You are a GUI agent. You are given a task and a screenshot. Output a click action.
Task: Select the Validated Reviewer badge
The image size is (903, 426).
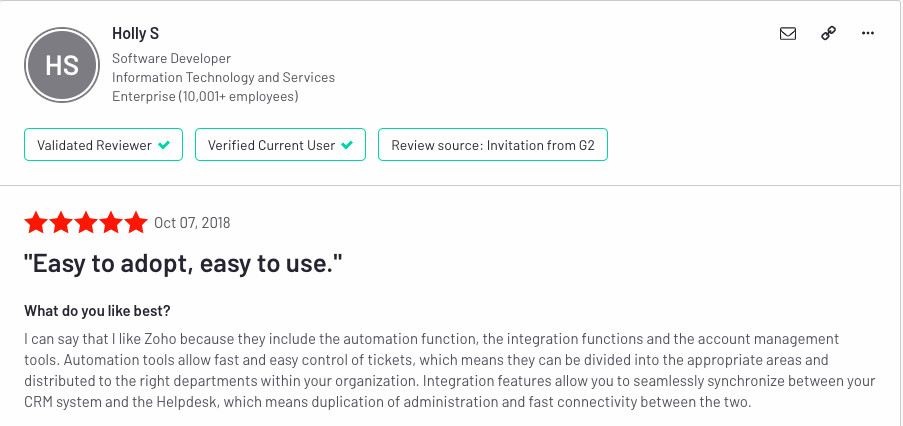103,145
